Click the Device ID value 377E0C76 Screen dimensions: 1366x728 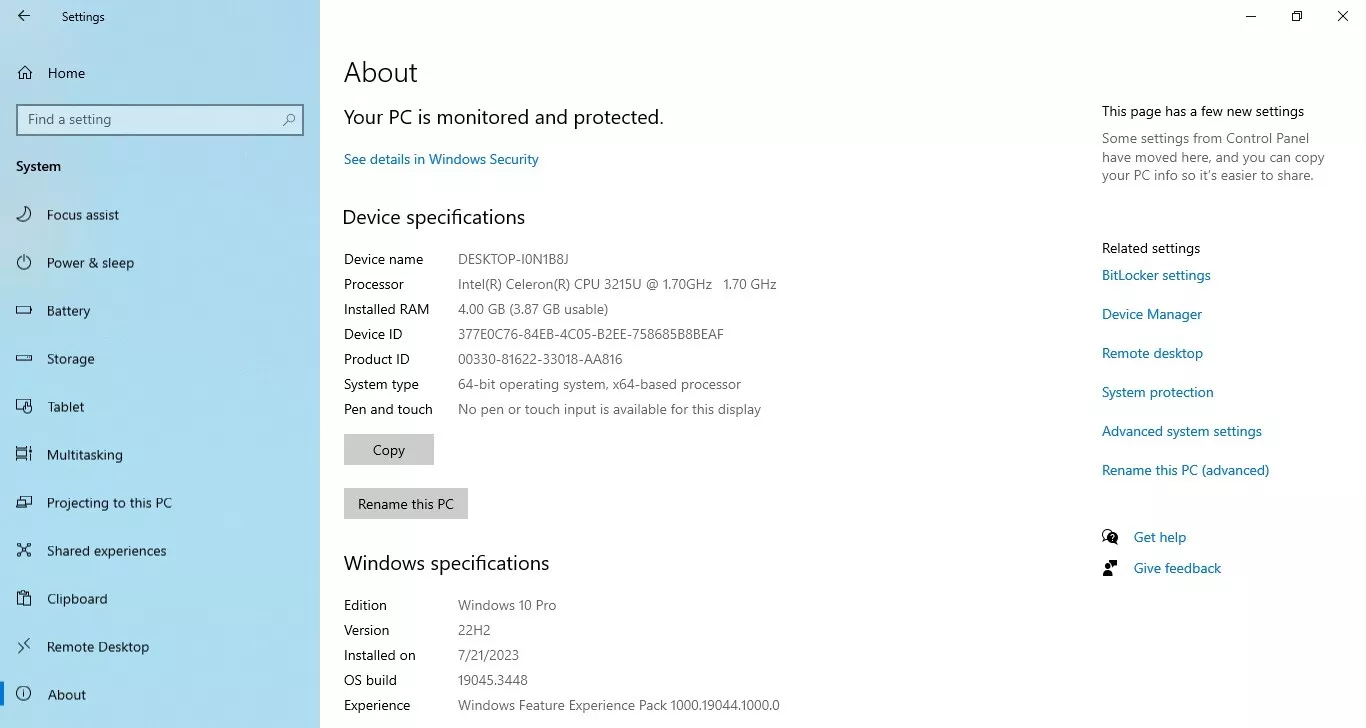coord(591,334)
